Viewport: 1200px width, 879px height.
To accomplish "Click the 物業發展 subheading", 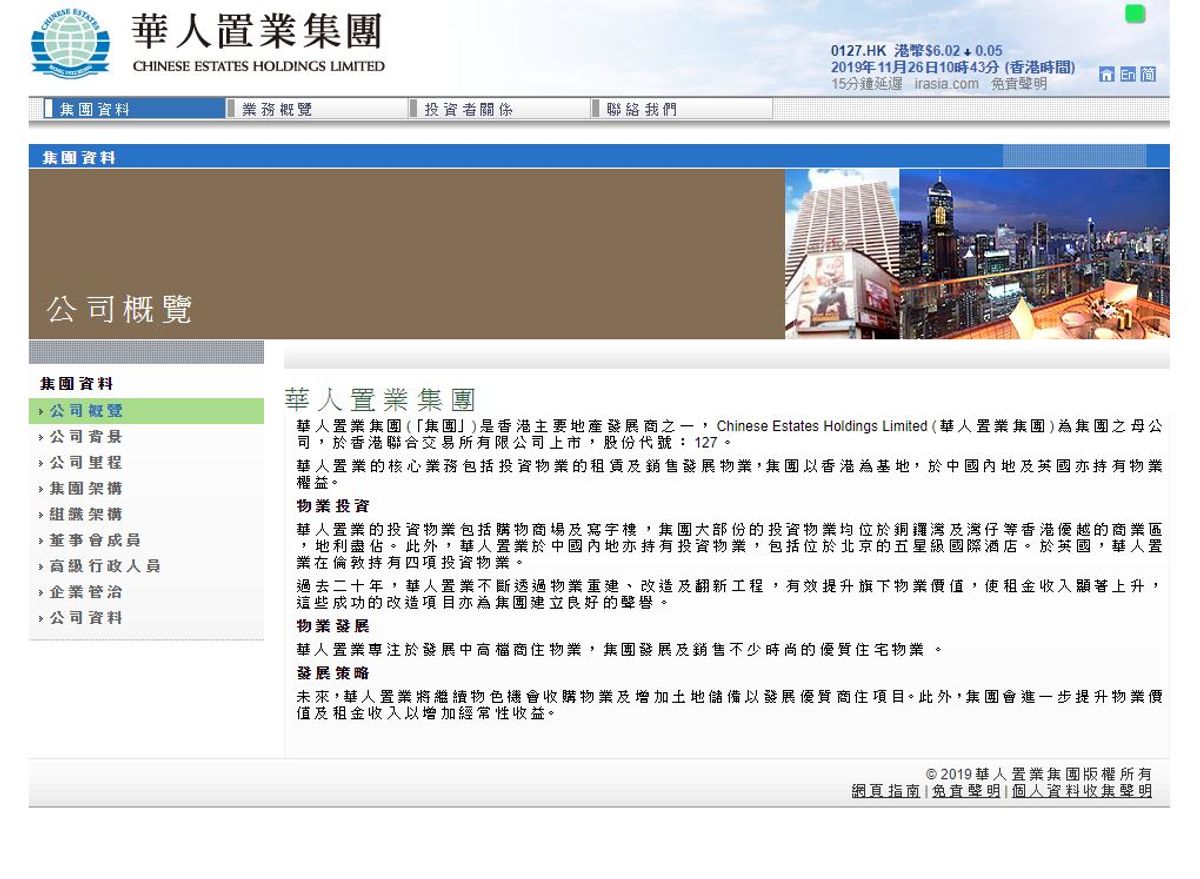I will [333, 626].
